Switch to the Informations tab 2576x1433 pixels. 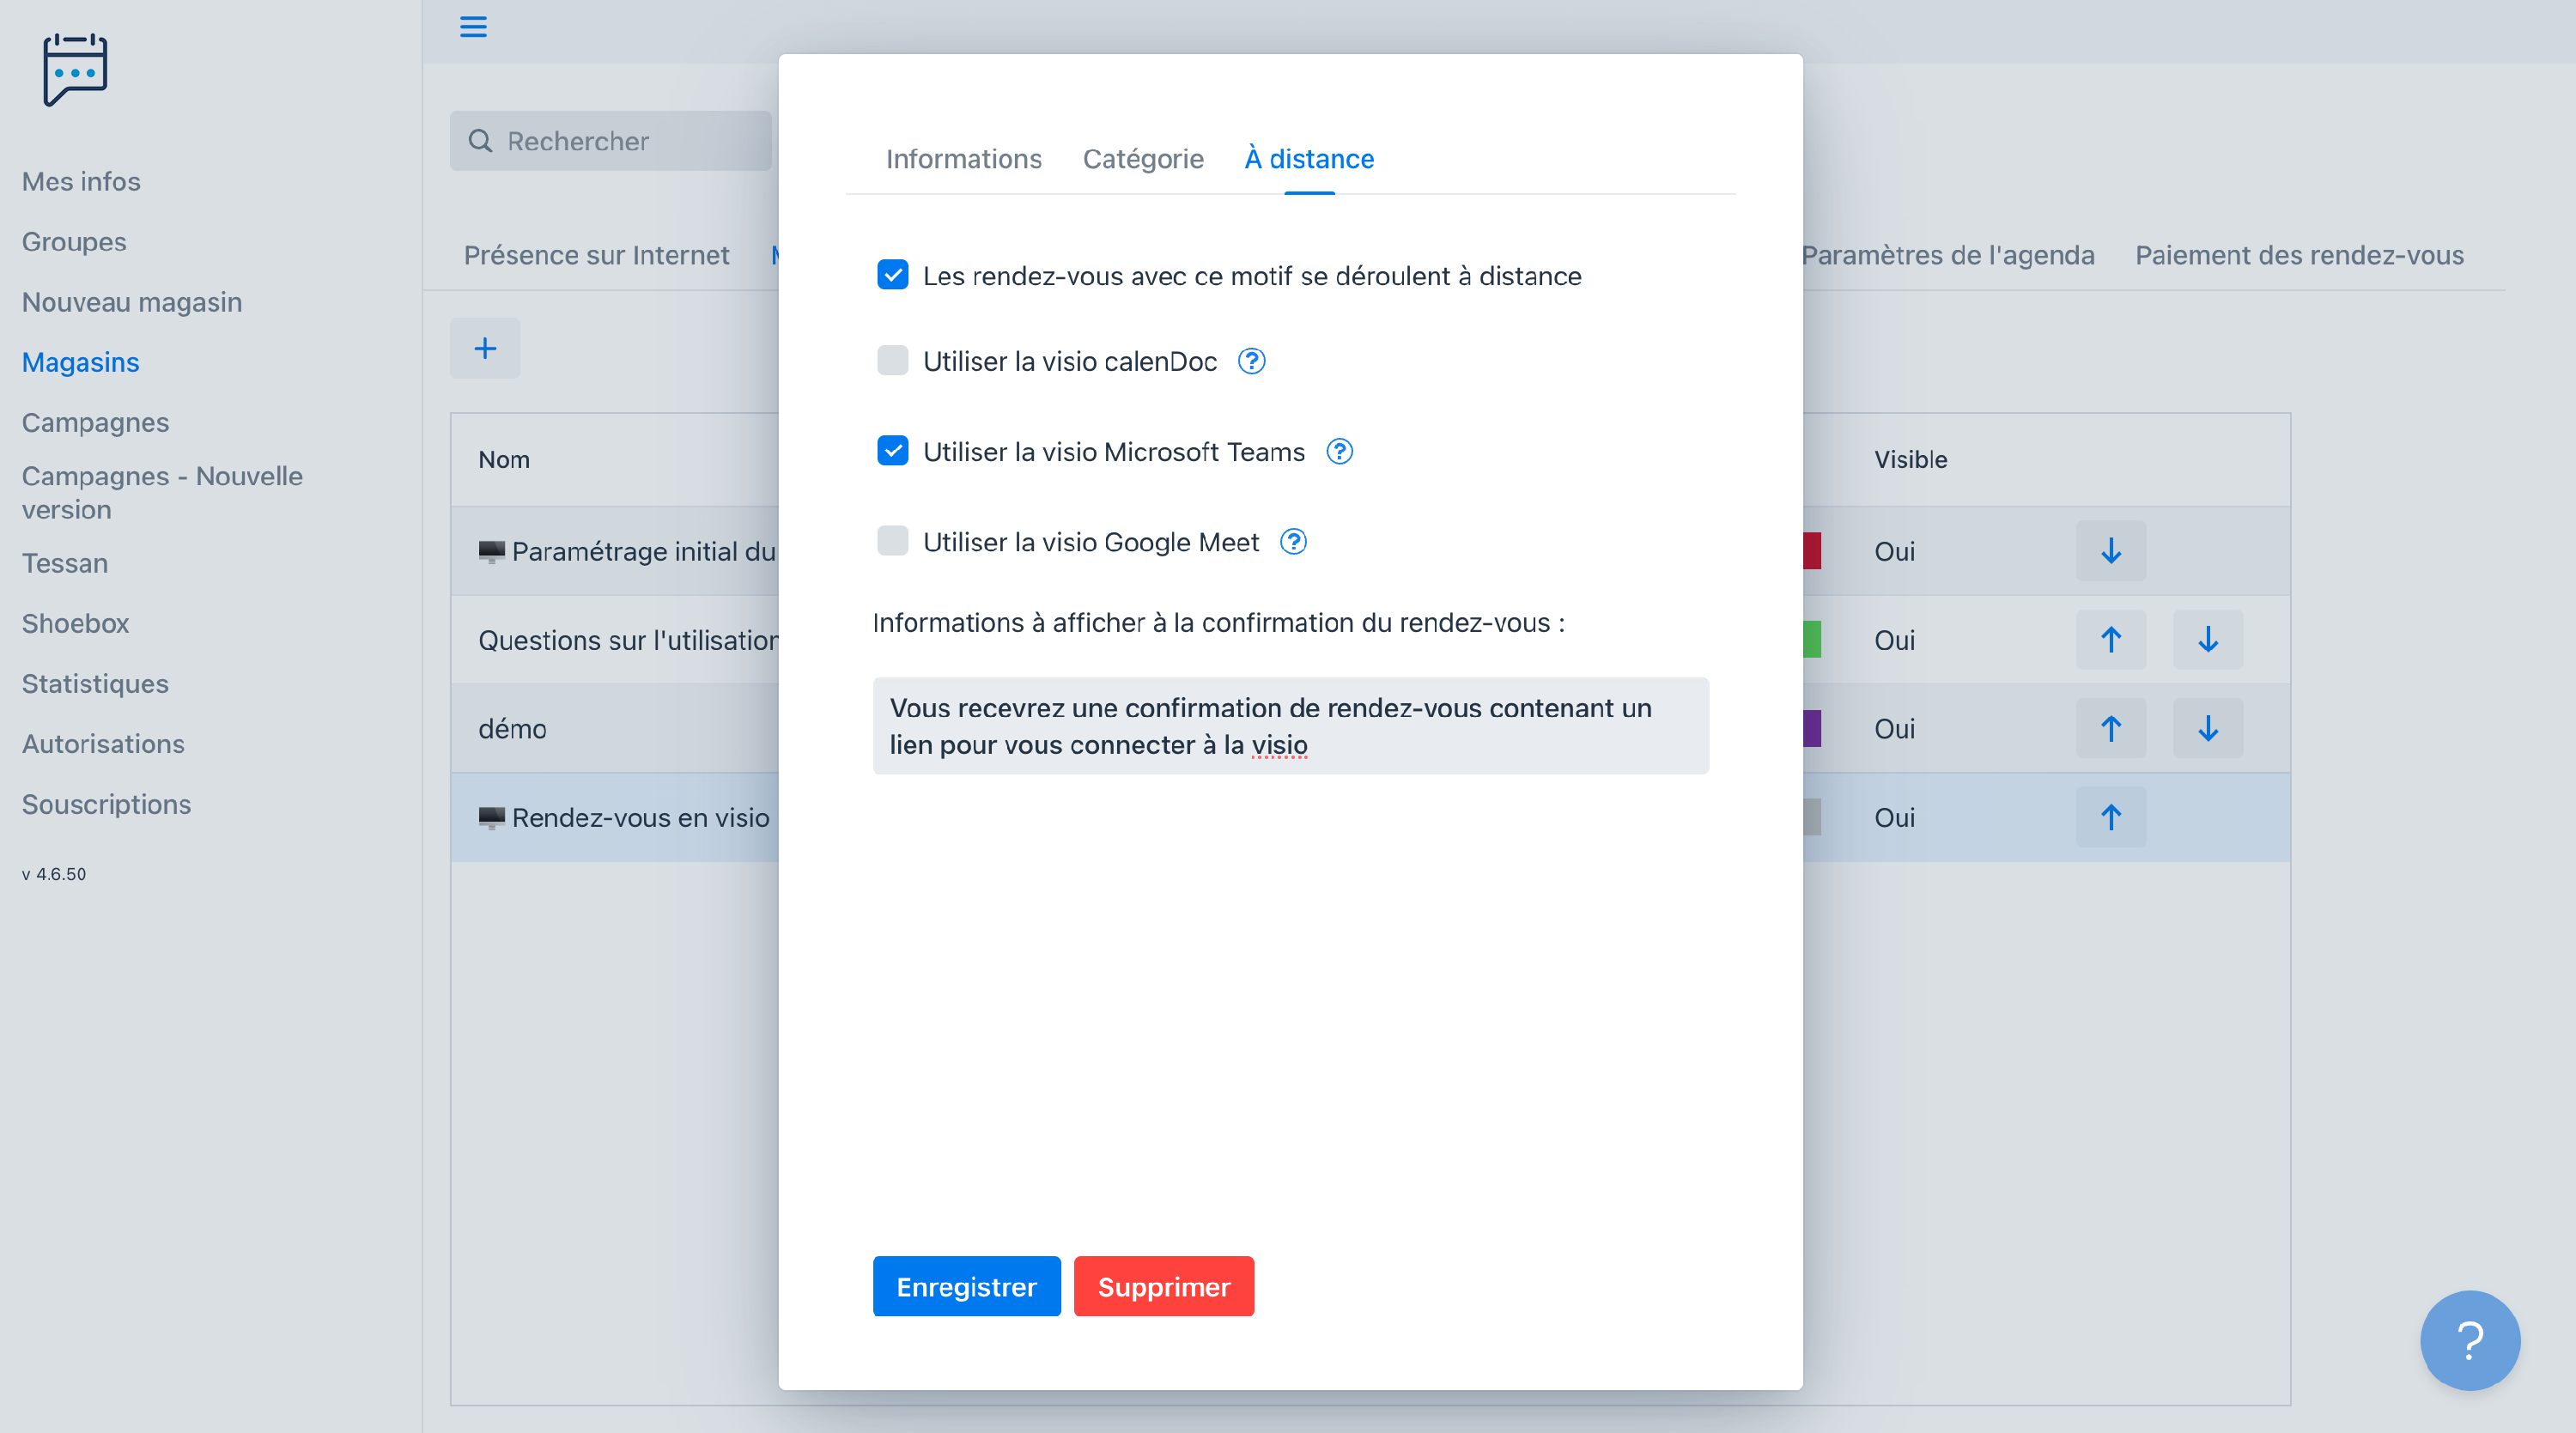pyautogui.click(x=963, y=158)
